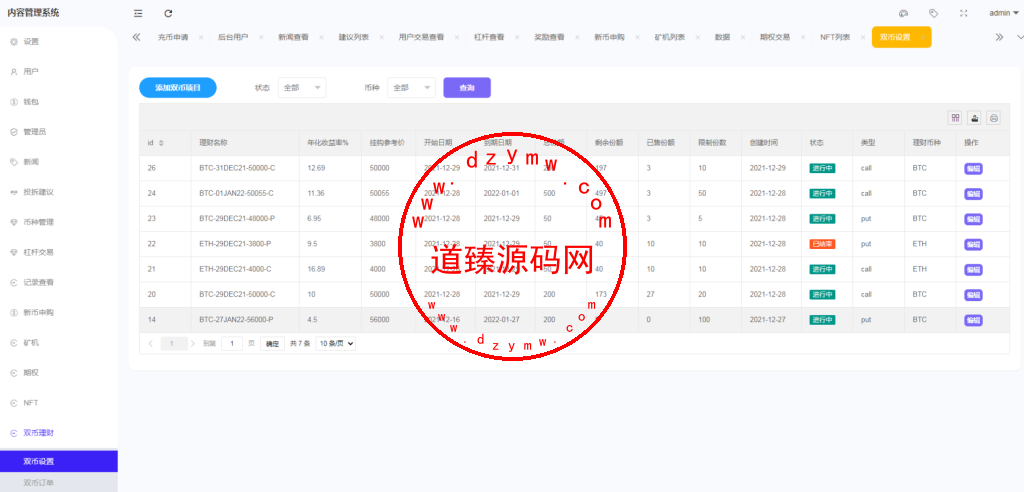Close the 矿机列表 tab
Screen dimensions: 1024x492
click(x=697, y=37)
